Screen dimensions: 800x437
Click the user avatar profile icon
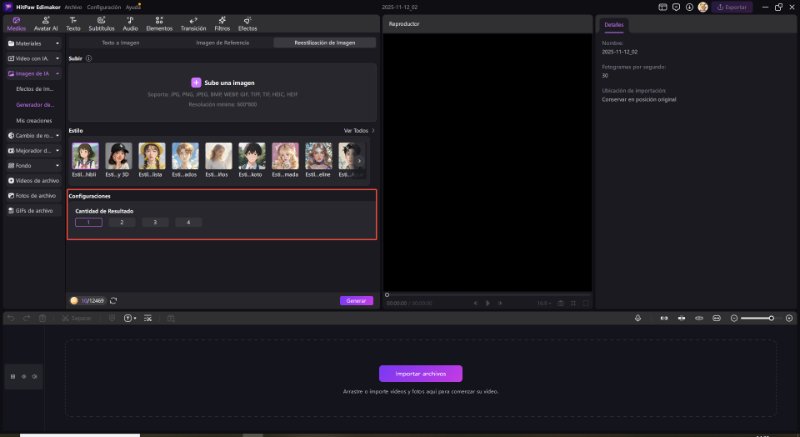(703, 7)
